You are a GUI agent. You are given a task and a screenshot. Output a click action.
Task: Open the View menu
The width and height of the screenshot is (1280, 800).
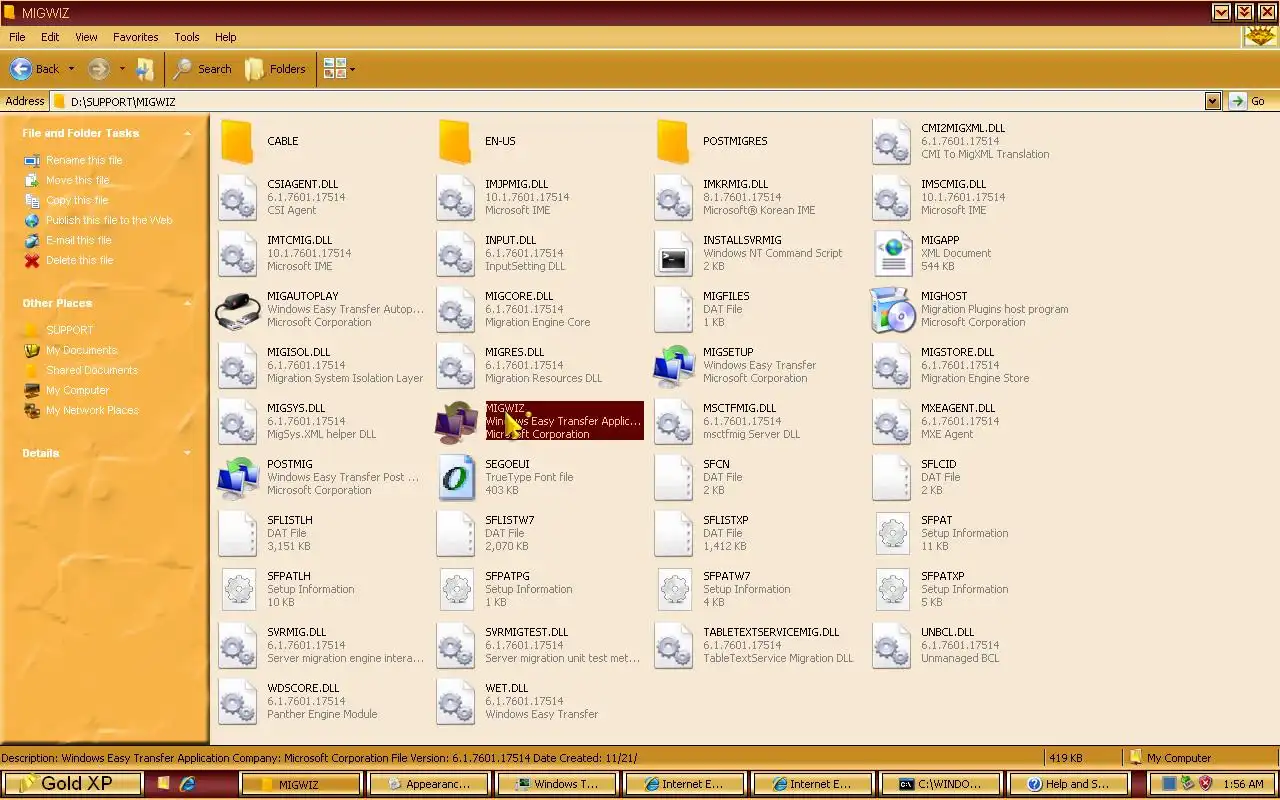click(x=86, y=37)
